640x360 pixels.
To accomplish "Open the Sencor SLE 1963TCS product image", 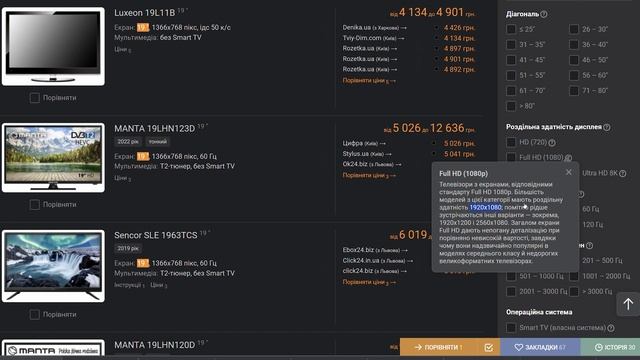I will pos(53,266).
